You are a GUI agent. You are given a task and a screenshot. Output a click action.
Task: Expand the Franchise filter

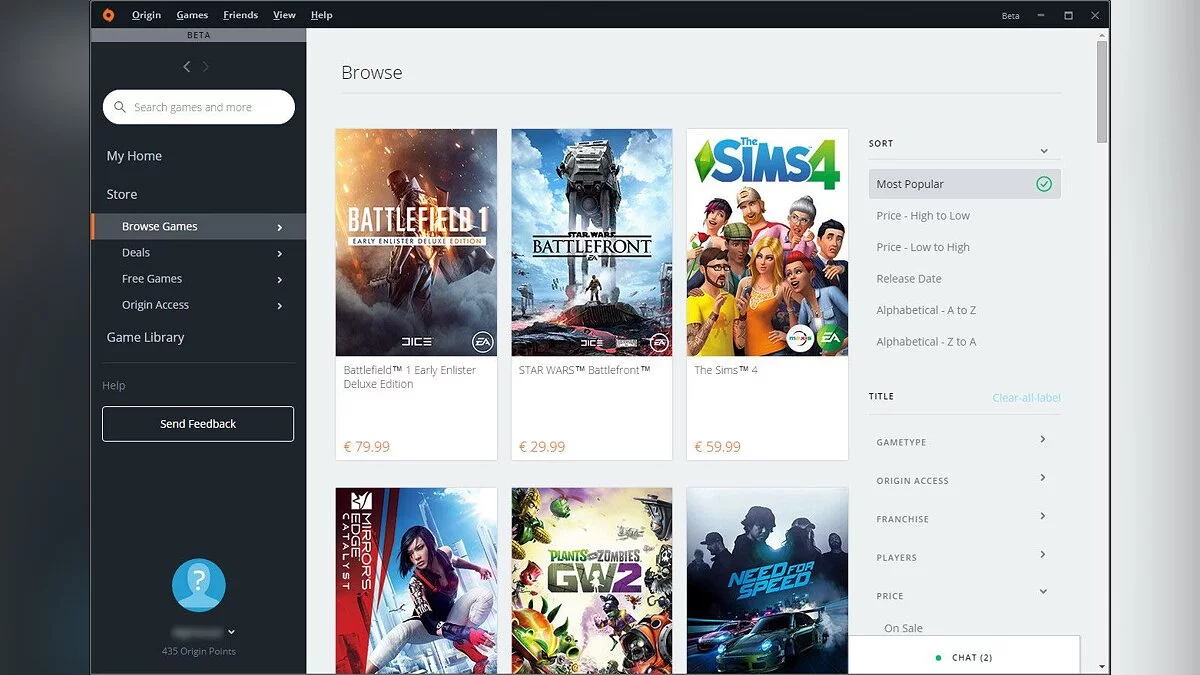[1043, 517]
